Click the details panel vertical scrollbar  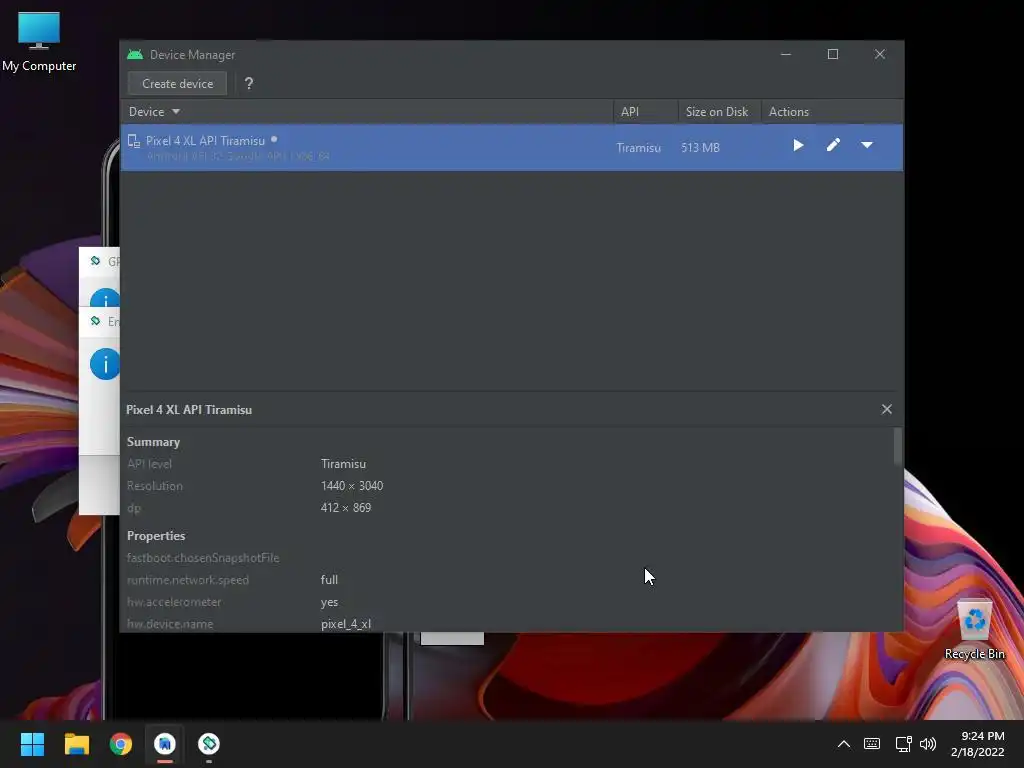pos(897,446)
